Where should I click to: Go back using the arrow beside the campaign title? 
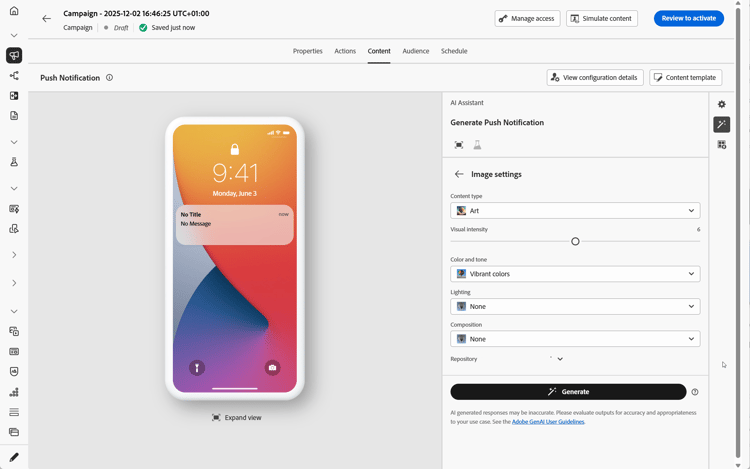(46, 19)
